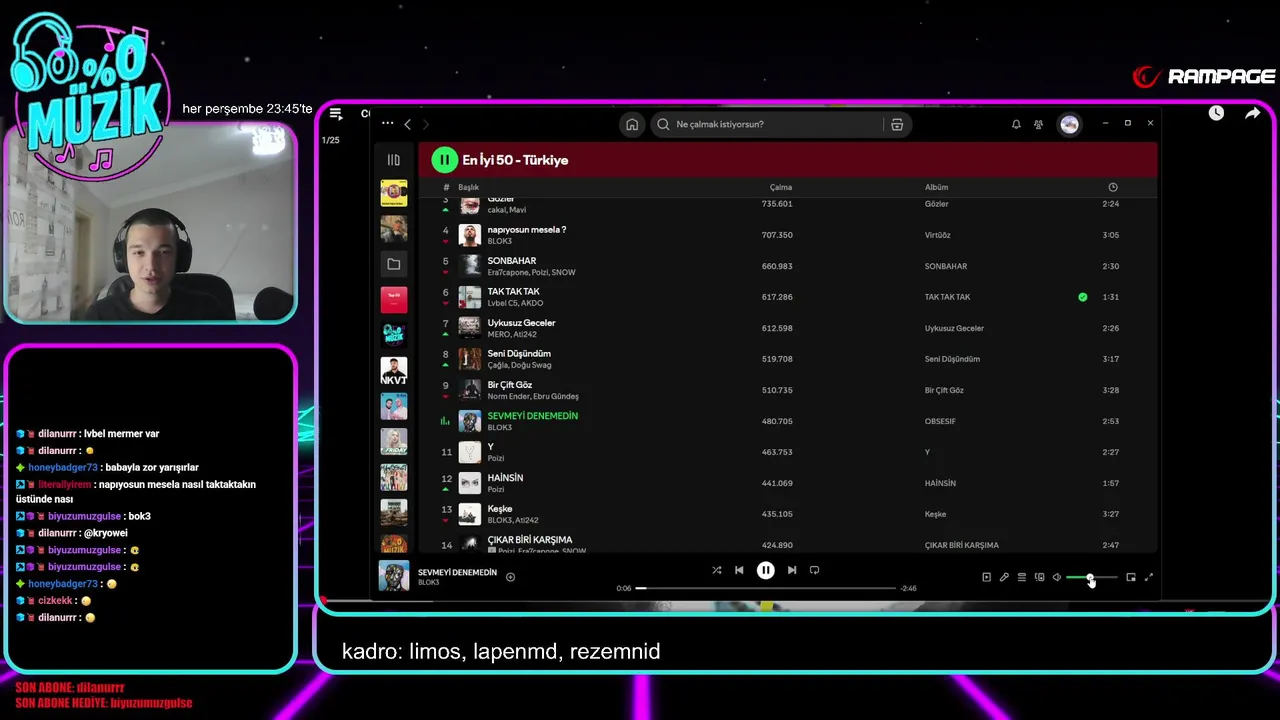The height and width of the screenshot is (720, 1280).
Task: Click the Keşke track cover thumbnail
Action: [x=469, y=514]
